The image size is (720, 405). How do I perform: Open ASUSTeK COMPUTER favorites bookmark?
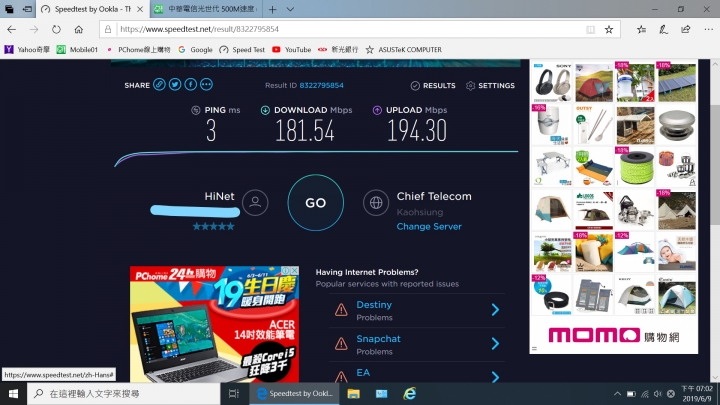coord(404,50)
